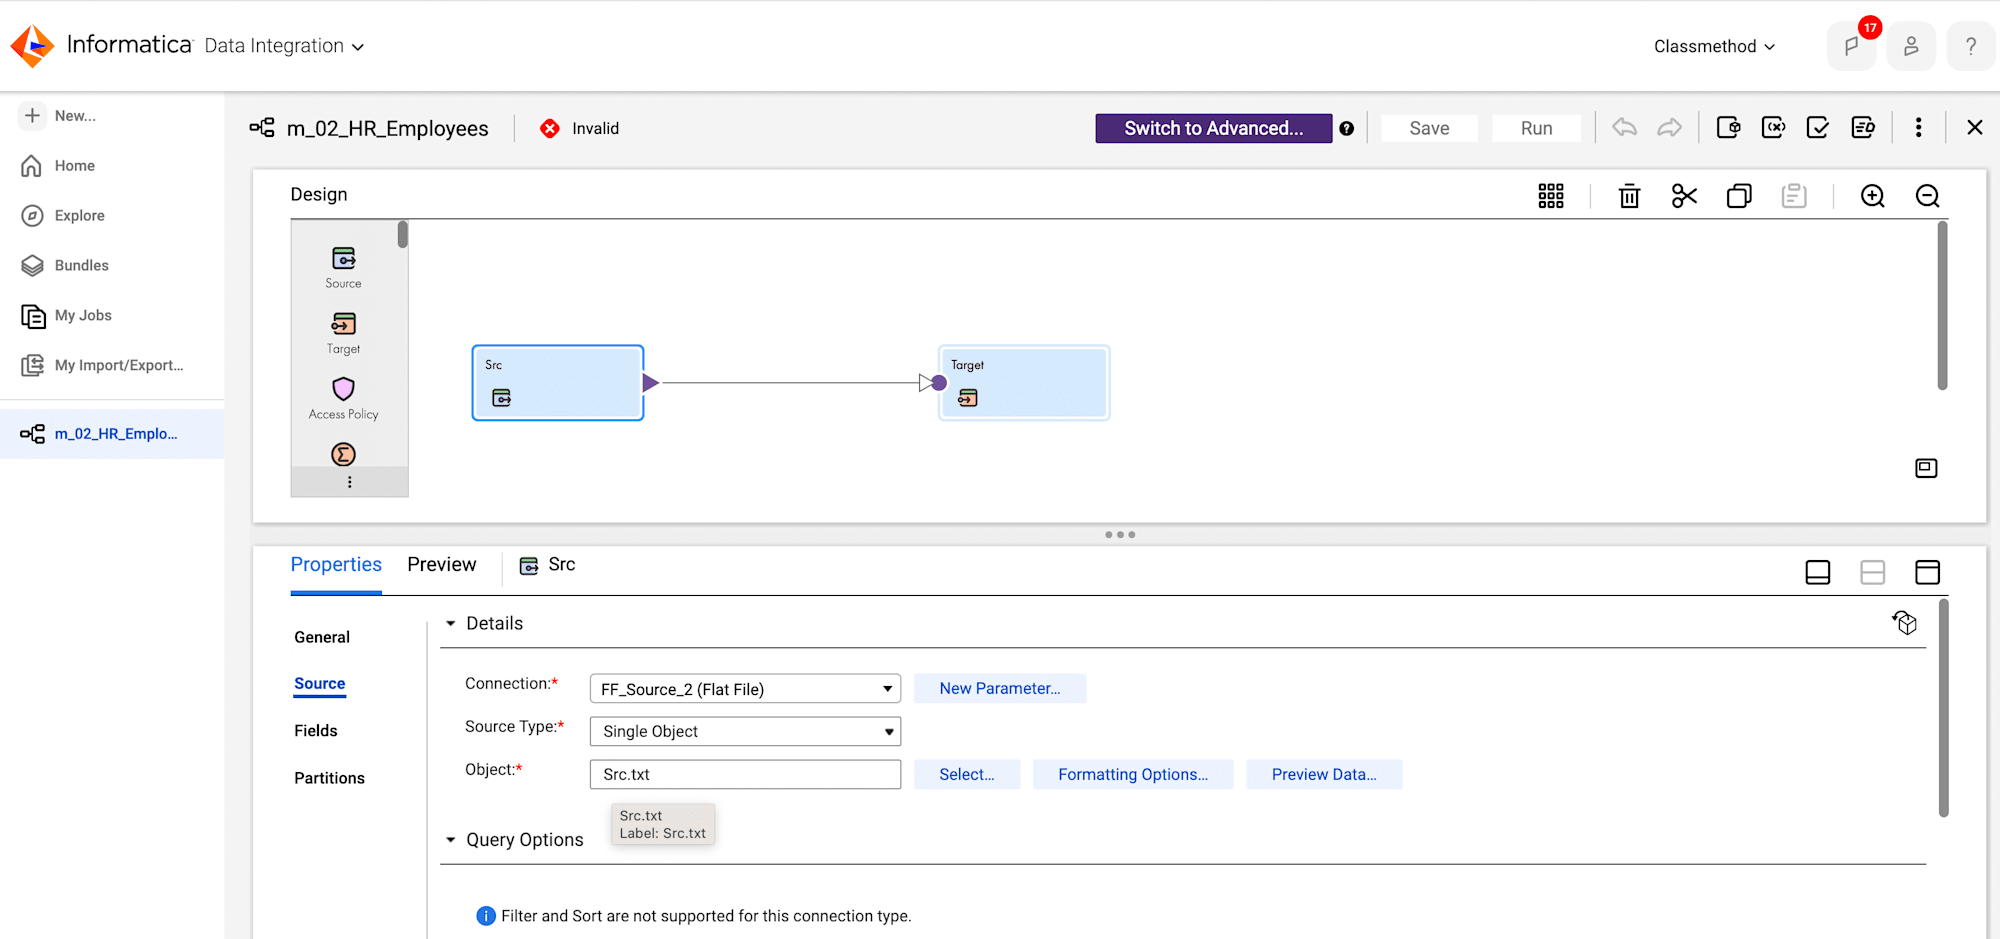Select the General properties section
The image size is (2000, 939).
[x=322, y=637]
